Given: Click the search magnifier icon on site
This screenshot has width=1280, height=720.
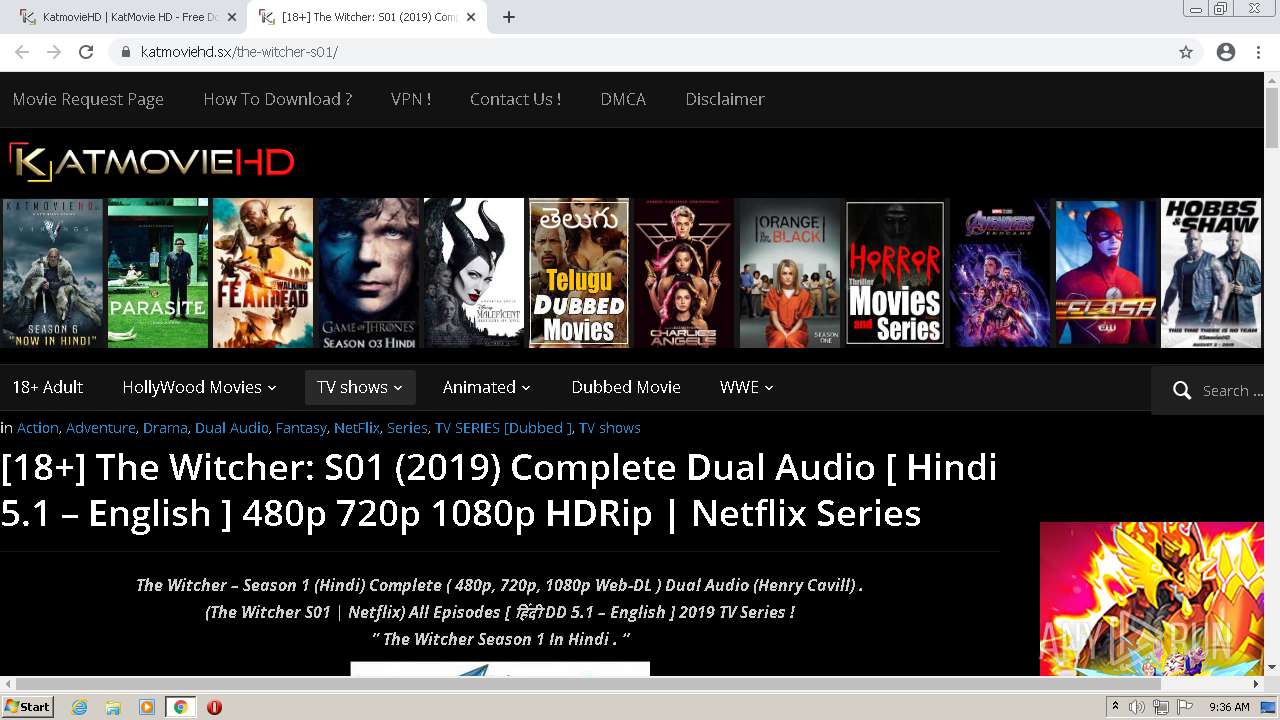Looking at the screenshot, I should tap(1182, 390).
